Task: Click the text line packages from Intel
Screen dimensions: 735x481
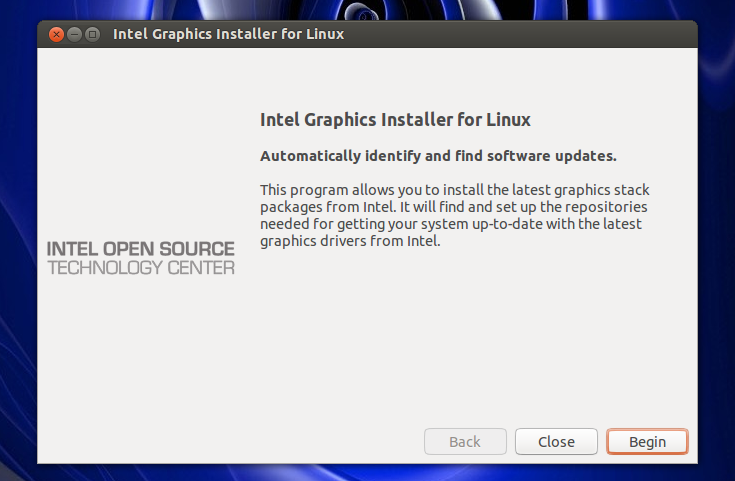Action: 454,207
